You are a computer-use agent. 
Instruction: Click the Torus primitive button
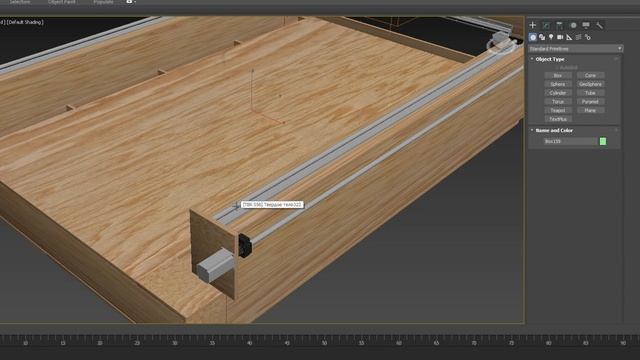(558, 102)
